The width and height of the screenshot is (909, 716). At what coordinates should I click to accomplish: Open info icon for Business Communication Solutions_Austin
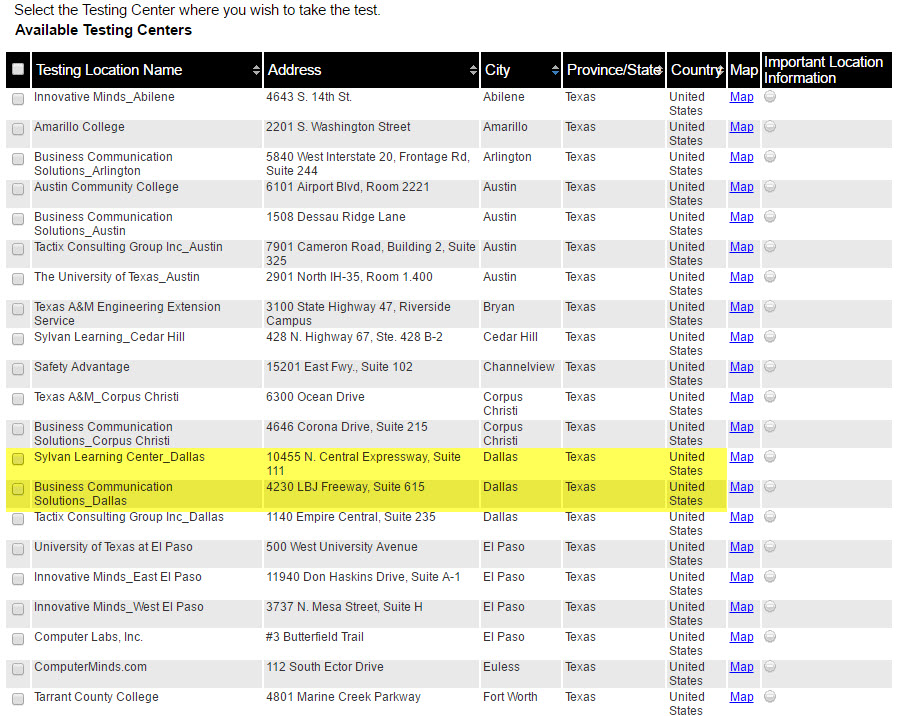coord(770,217)
